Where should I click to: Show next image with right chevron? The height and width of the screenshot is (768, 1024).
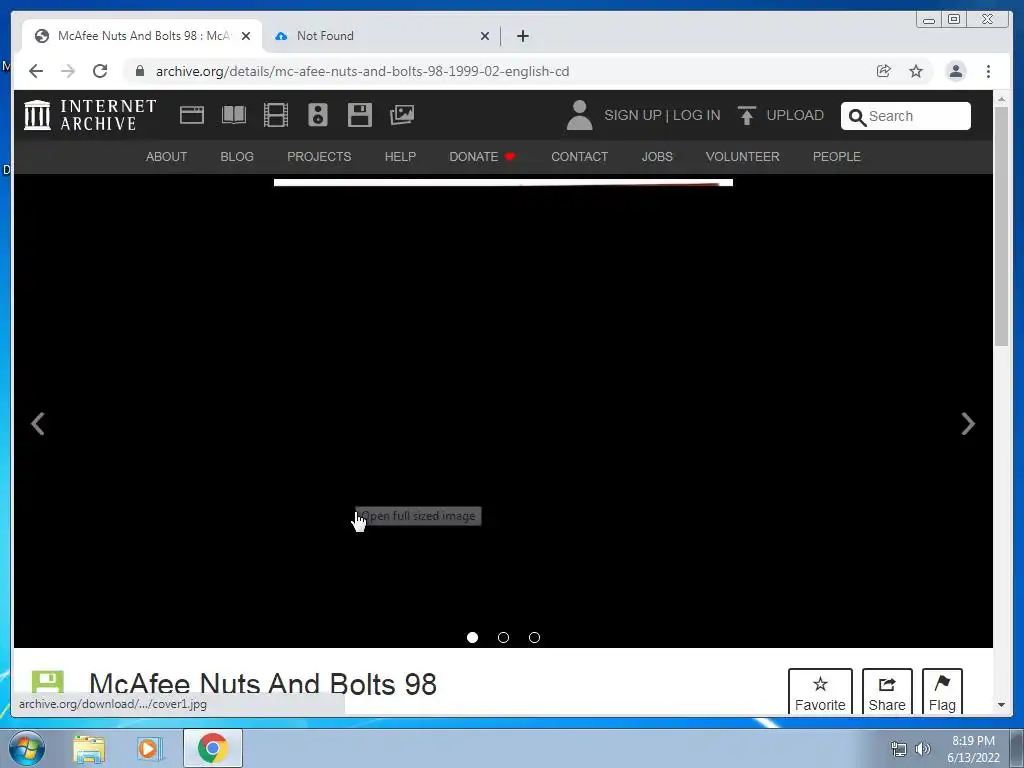click(968, 424)
